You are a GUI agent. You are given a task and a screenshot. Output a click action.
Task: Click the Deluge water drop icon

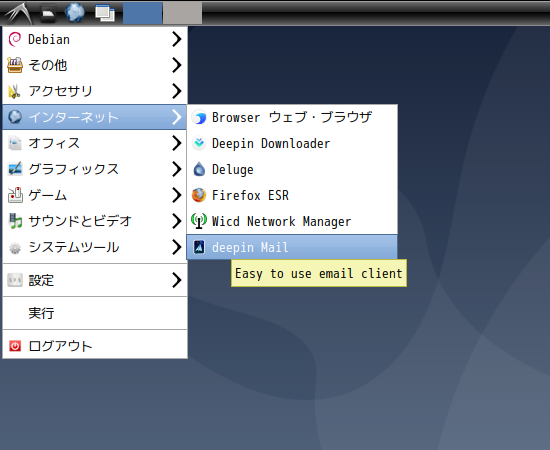pos(199,169)
